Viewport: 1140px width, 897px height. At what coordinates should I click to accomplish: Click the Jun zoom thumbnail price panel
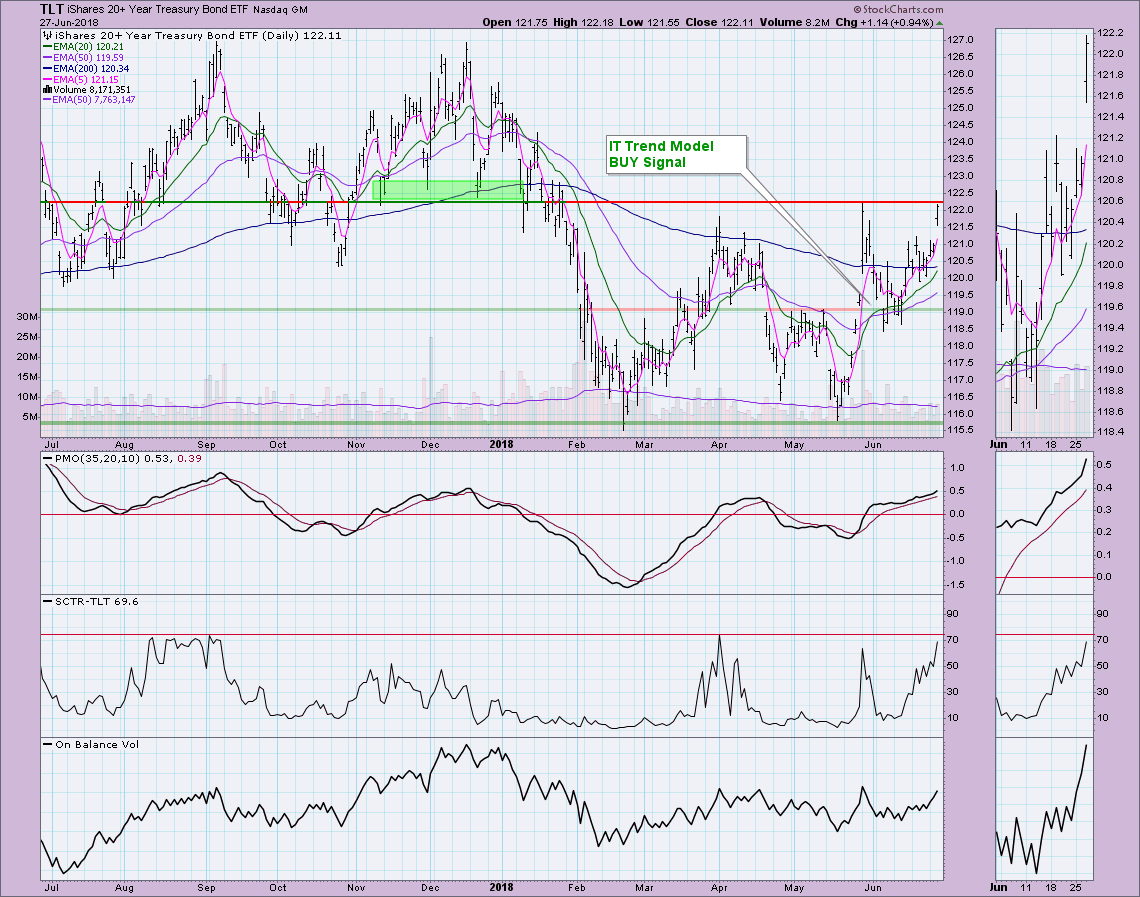(x=1043, y=230)
